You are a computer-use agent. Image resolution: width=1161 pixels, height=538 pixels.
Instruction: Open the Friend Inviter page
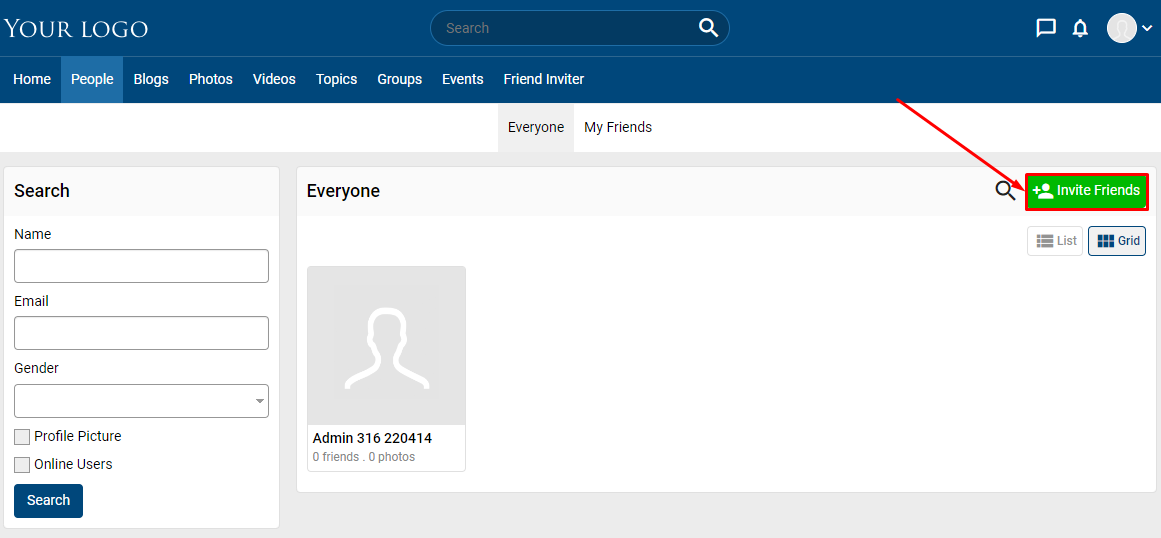543,79
